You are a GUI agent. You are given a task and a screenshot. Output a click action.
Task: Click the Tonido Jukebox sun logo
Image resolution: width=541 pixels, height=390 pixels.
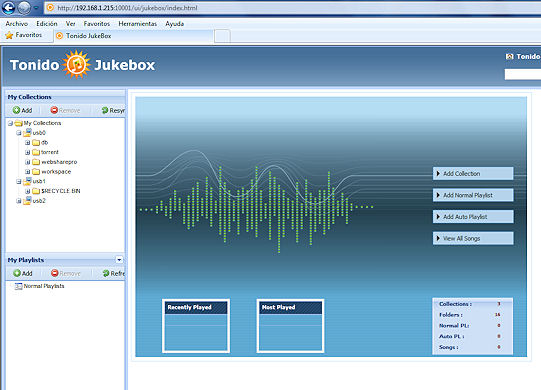pyautogui.click(x=76, y=65)
